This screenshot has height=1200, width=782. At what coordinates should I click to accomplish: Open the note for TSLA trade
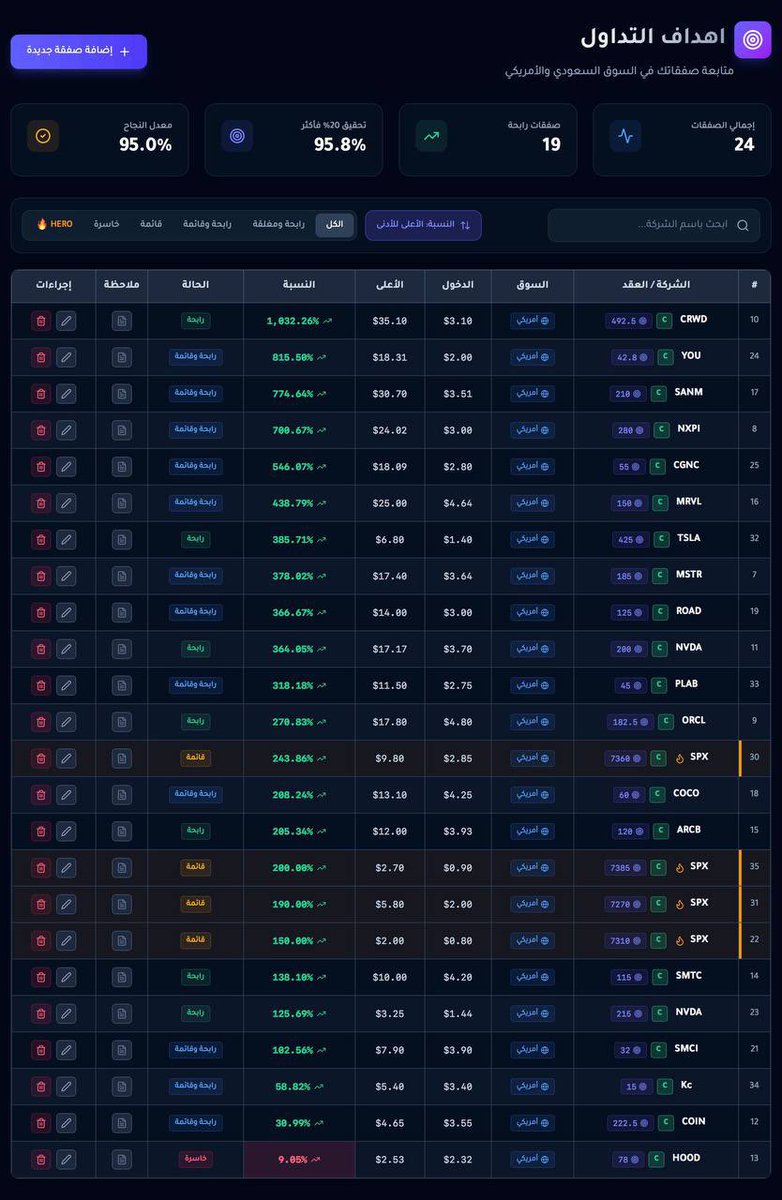[x=122, y=540]
